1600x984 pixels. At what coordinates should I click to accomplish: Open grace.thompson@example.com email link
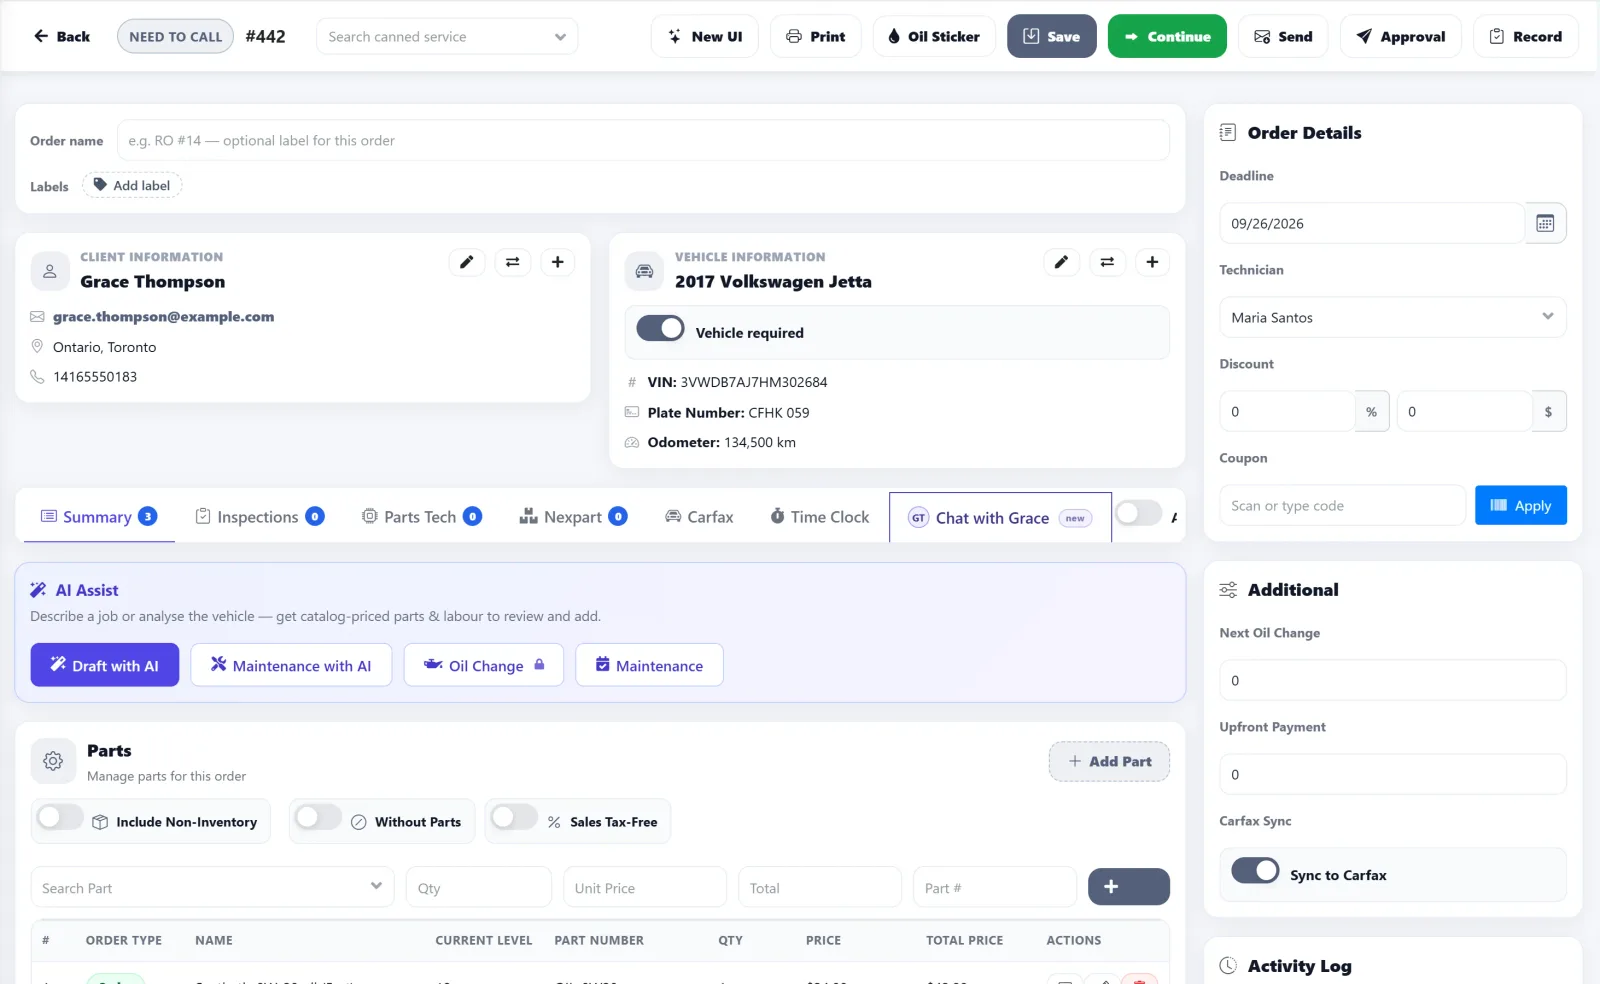pos(163,317)
